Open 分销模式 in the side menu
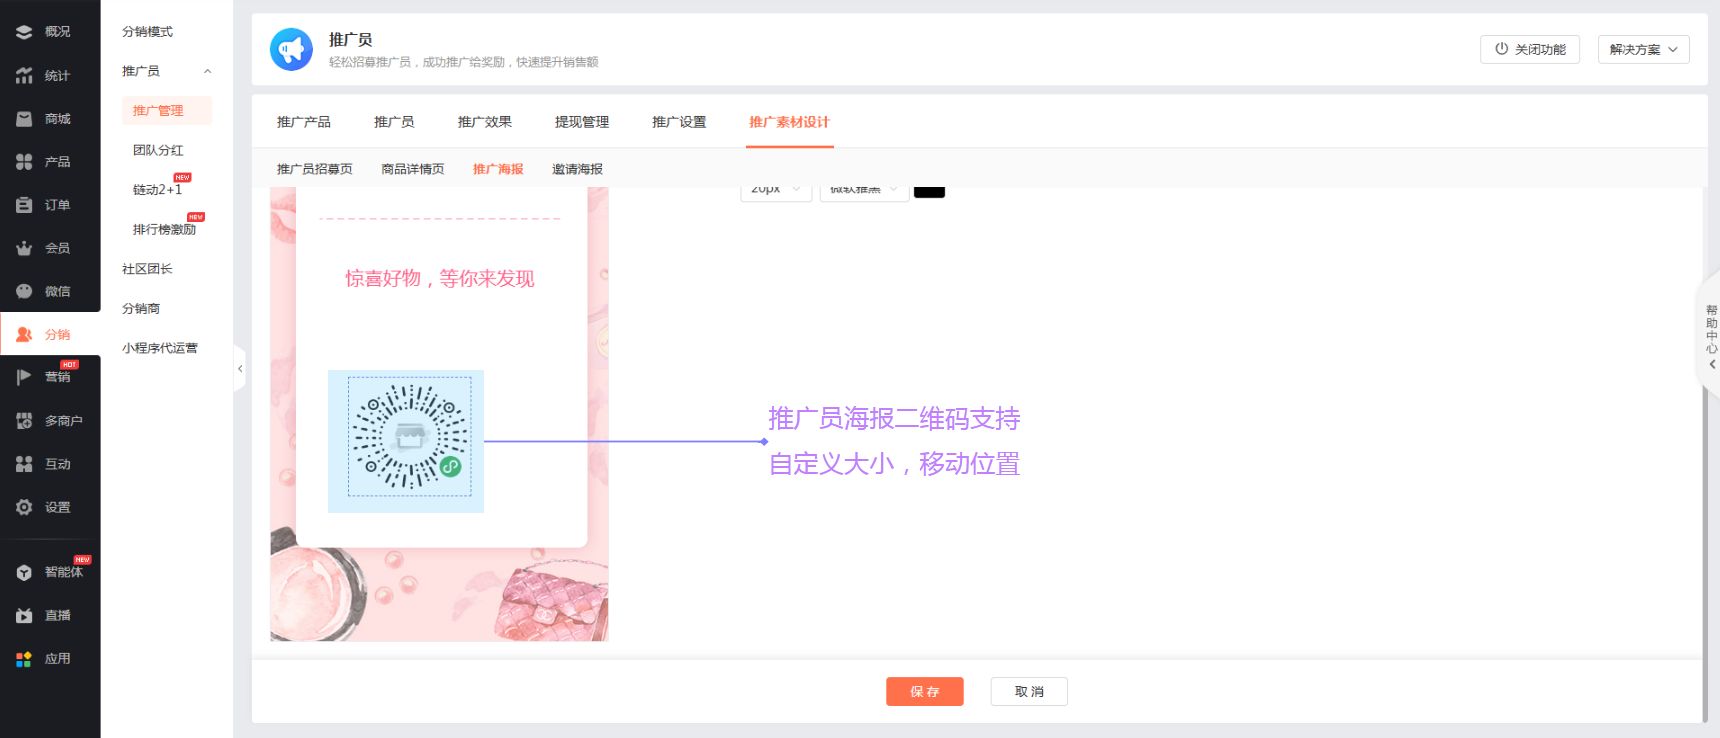Viewport: 1720px width, 738px height. point(148,32)
